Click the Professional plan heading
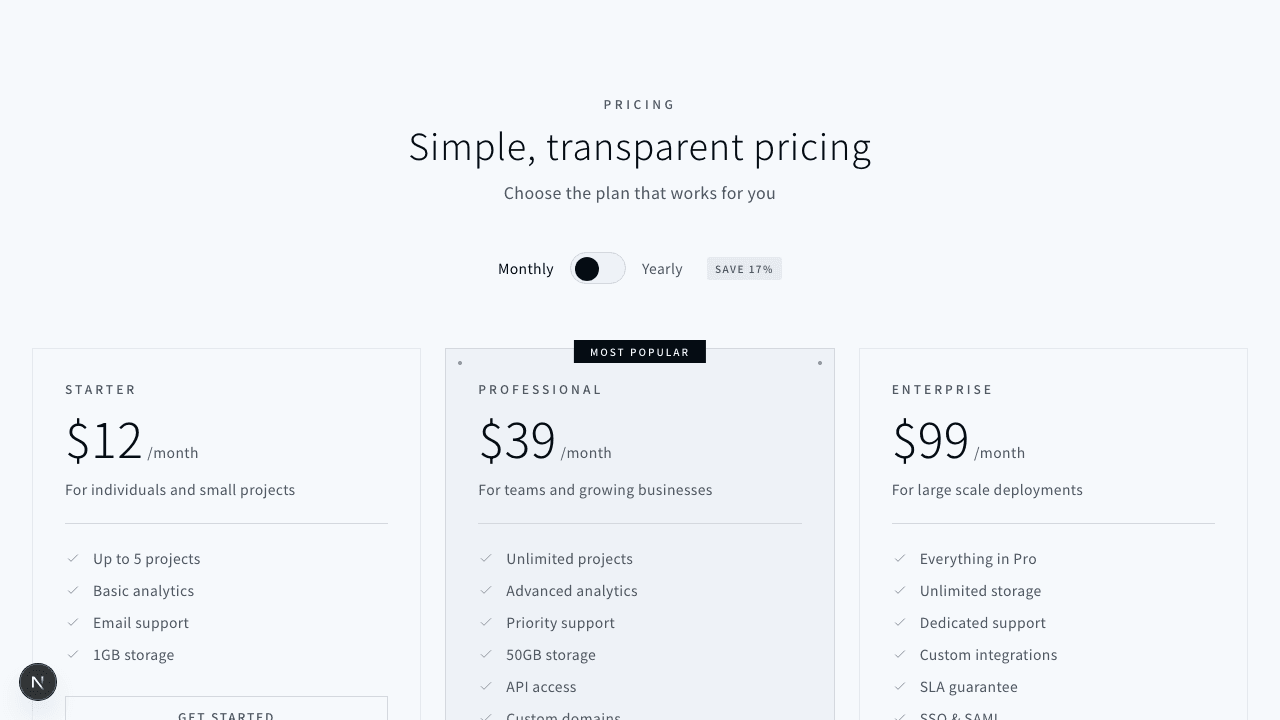Viewport: 1280px width, 720px height. tap(540, 390)
